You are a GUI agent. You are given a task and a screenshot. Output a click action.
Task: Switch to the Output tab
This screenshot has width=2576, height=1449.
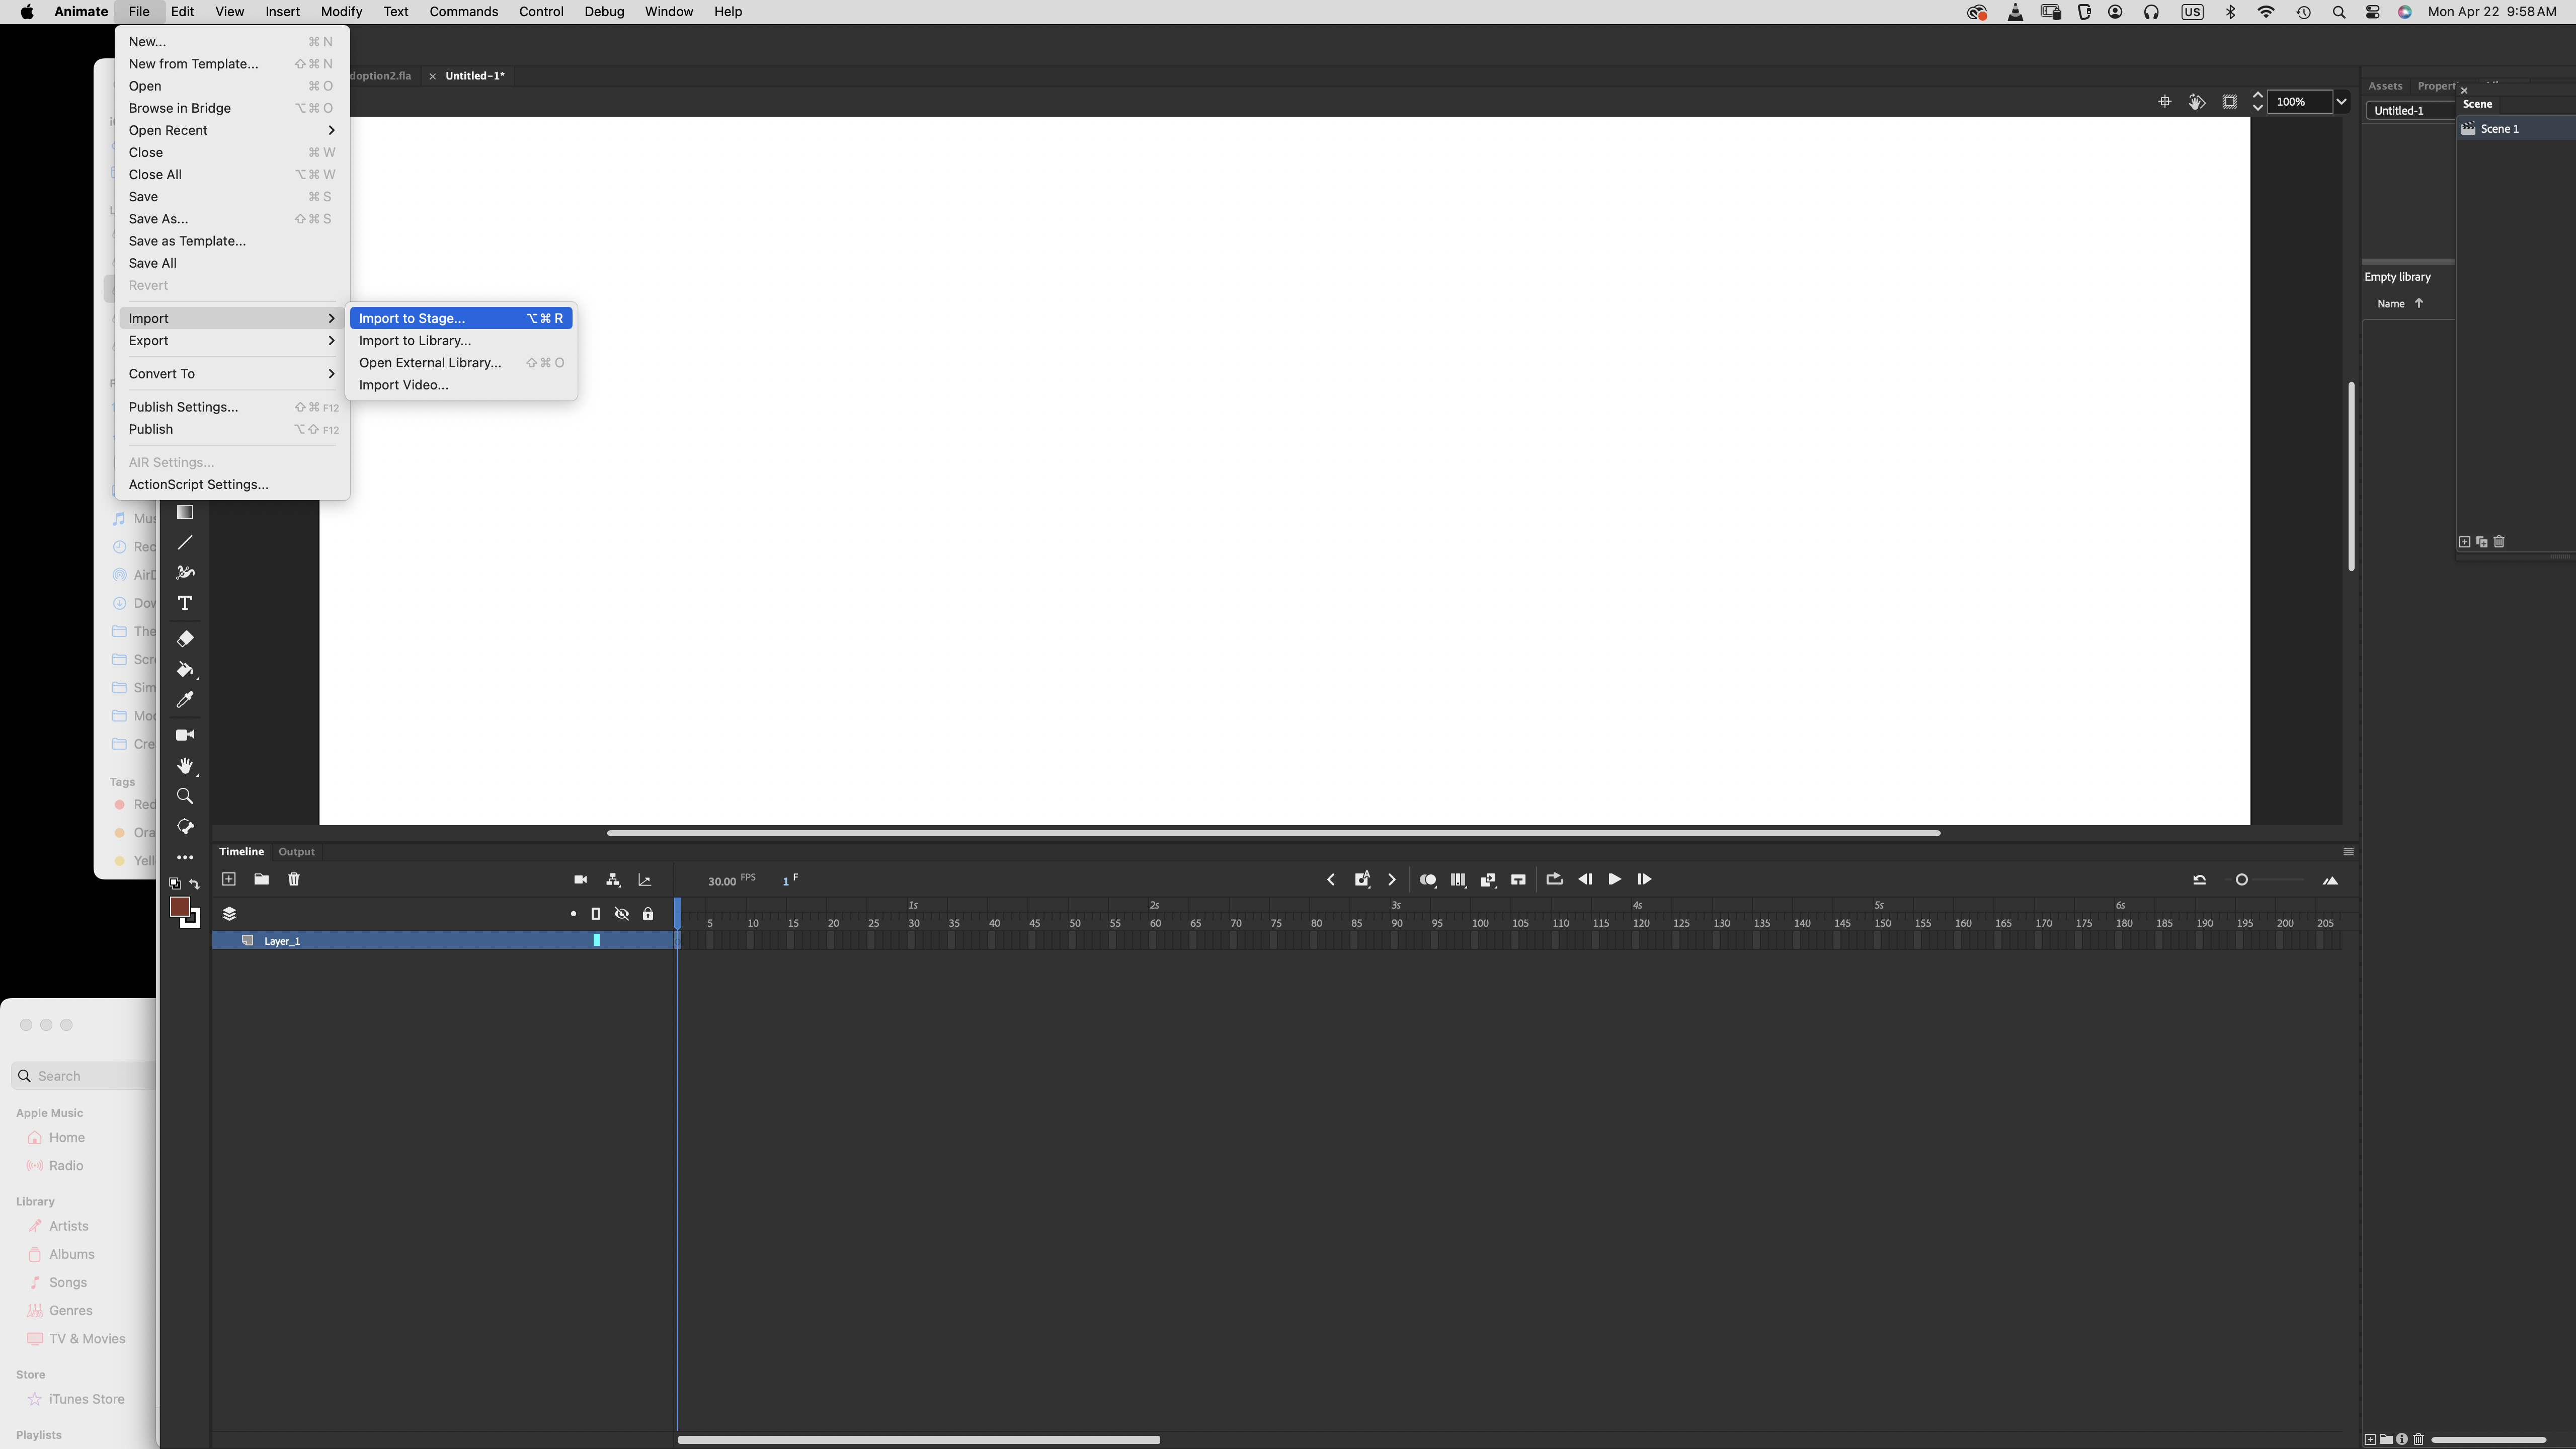click(x=296, y=851)
